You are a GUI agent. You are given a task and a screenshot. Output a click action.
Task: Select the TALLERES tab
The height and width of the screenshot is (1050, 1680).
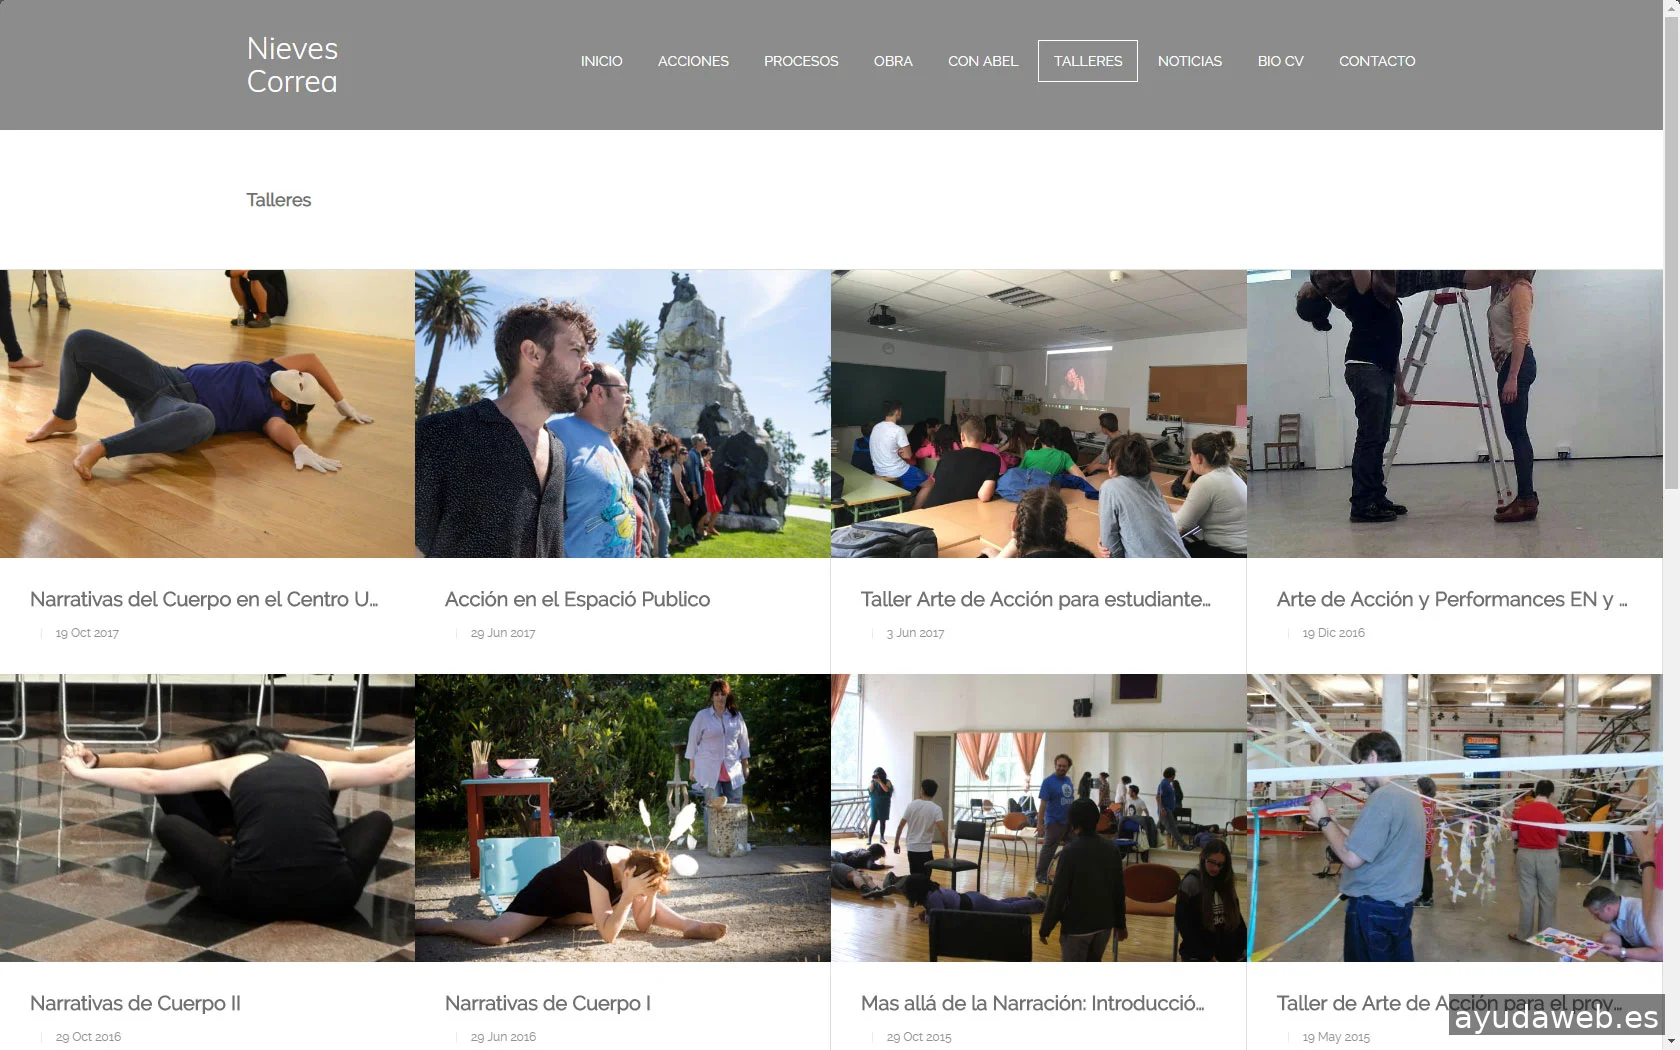[1088, 61]
